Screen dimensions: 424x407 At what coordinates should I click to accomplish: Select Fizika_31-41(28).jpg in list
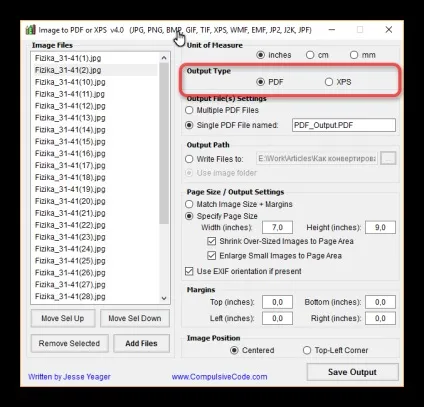click(x=95, y=297)
